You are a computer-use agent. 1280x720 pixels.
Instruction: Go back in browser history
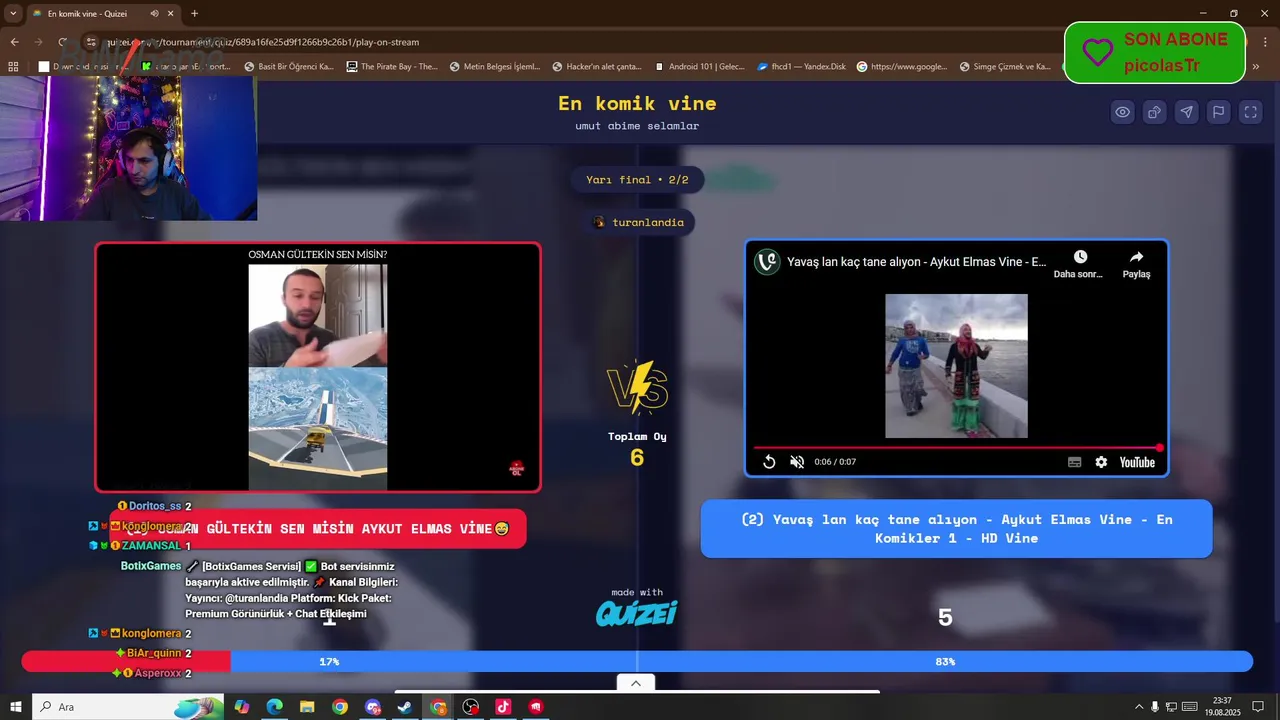pyautogui.click(x=14, y=42)
